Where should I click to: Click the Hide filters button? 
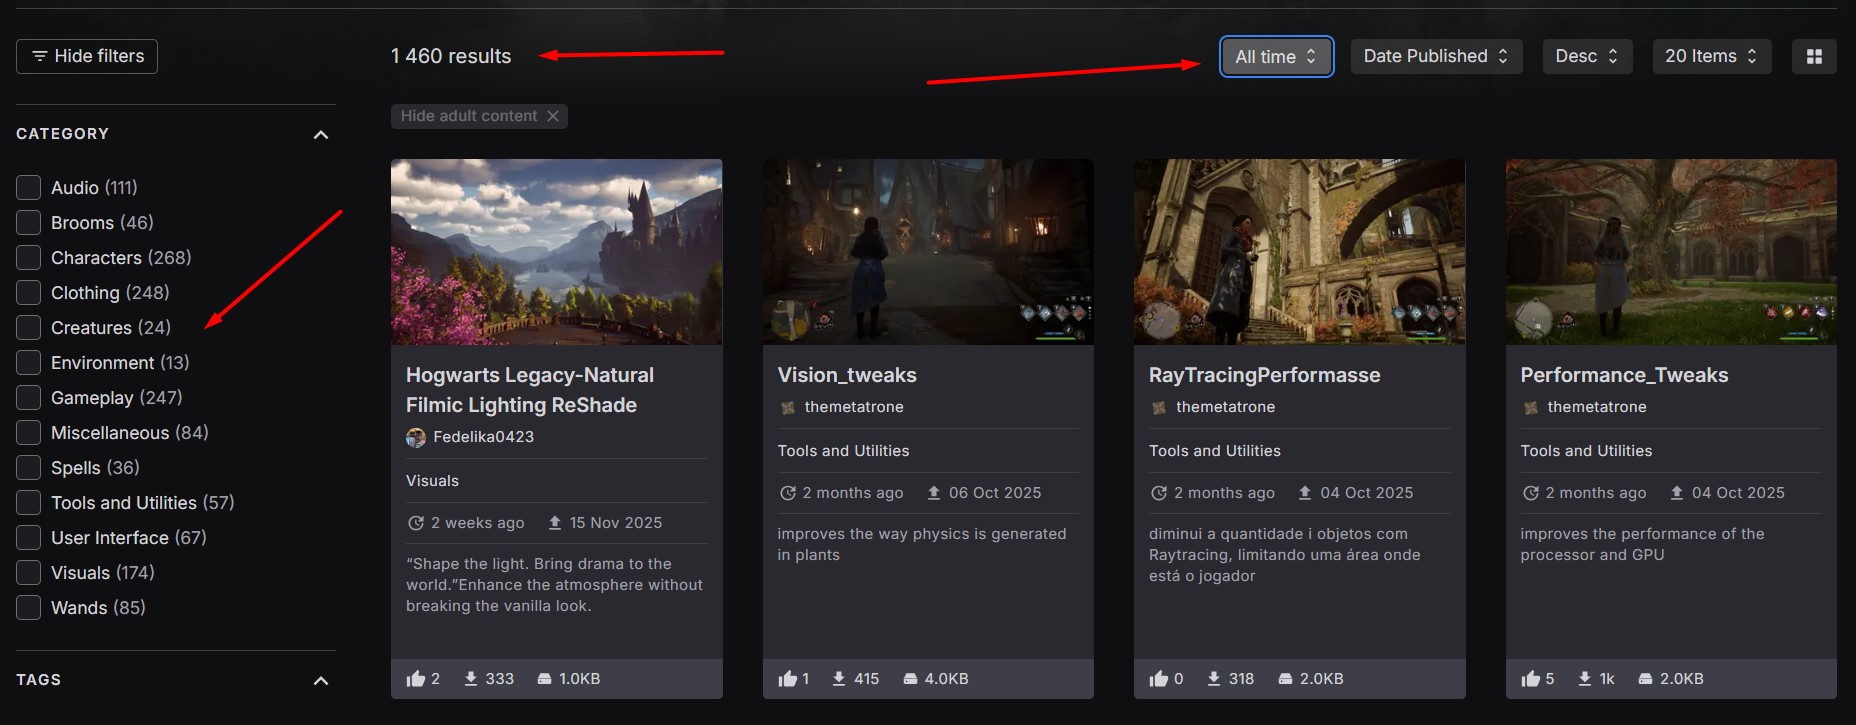pyautogui.click(x=87, y=57)
